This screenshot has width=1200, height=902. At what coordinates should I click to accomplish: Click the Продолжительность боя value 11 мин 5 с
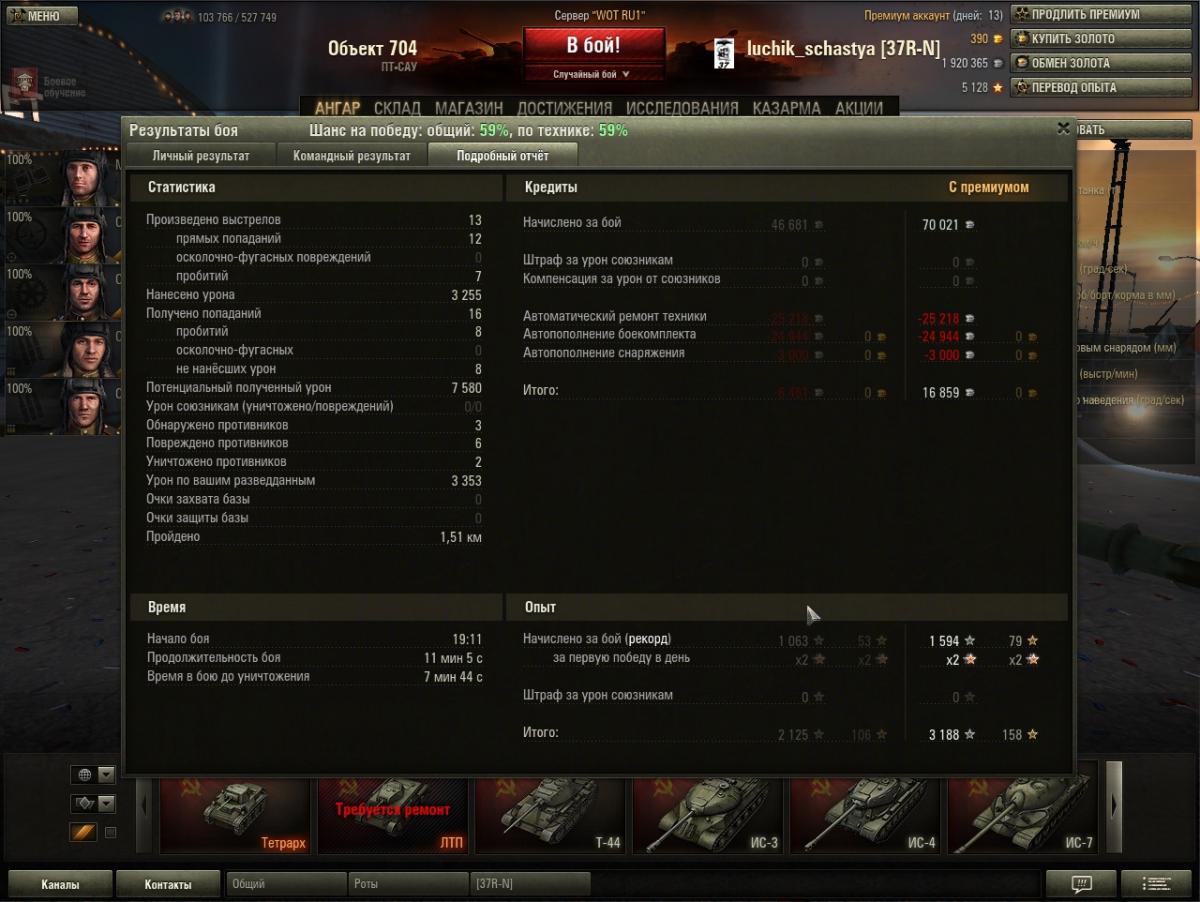[453, 658]
